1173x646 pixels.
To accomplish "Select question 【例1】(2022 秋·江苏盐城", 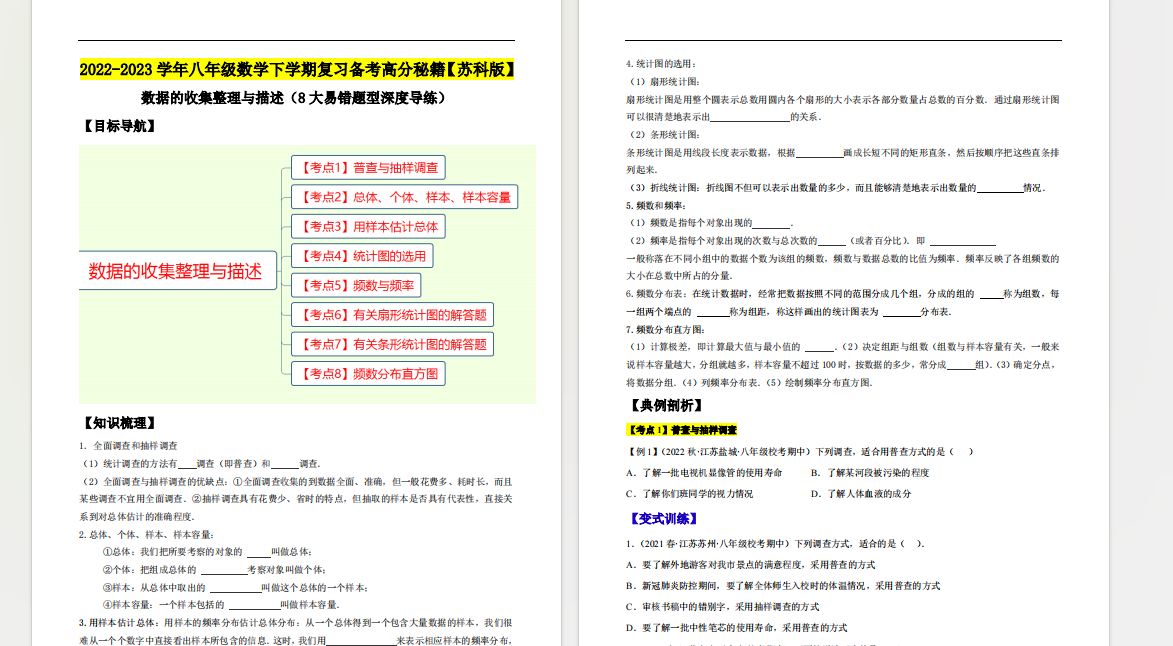I will tap(800, 452).
